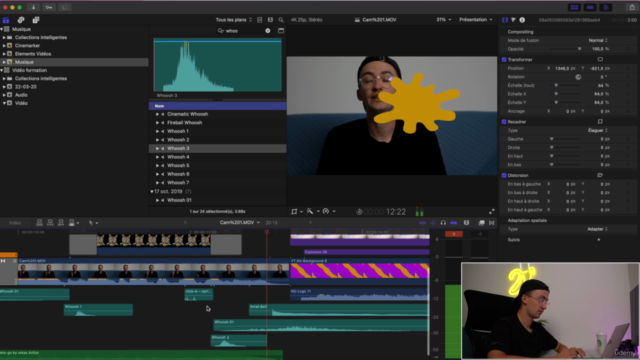Screen dimensions: 640x360
Task: Open the Titles and Generators sidebar
Action: click(x=36, y=20)
